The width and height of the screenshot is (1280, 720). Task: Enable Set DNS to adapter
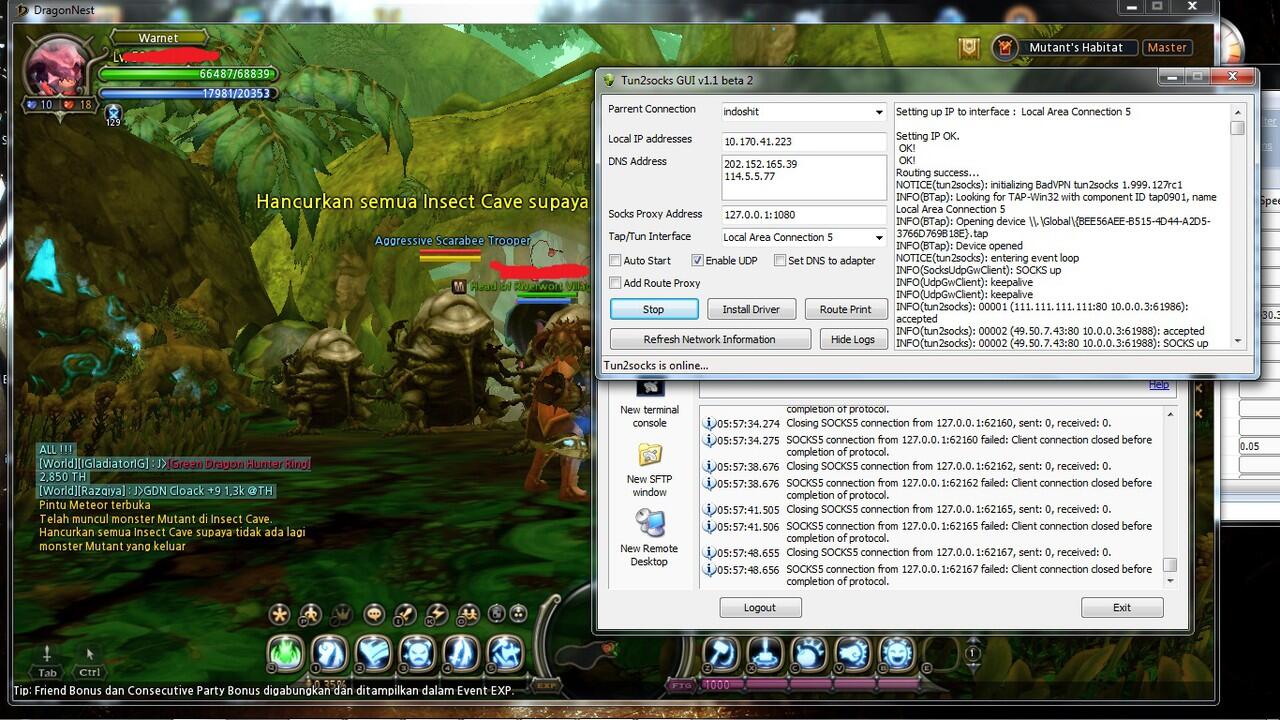click(780, 261)
